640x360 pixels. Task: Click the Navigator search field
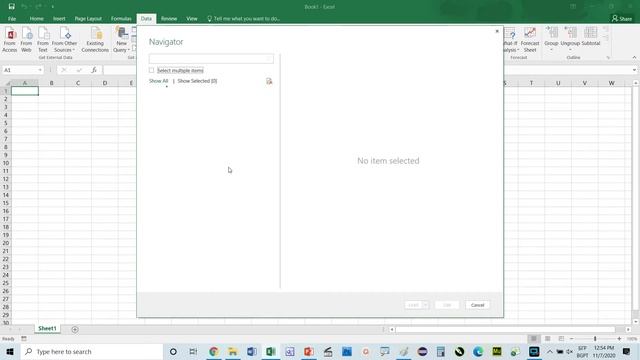click(211, 59)
